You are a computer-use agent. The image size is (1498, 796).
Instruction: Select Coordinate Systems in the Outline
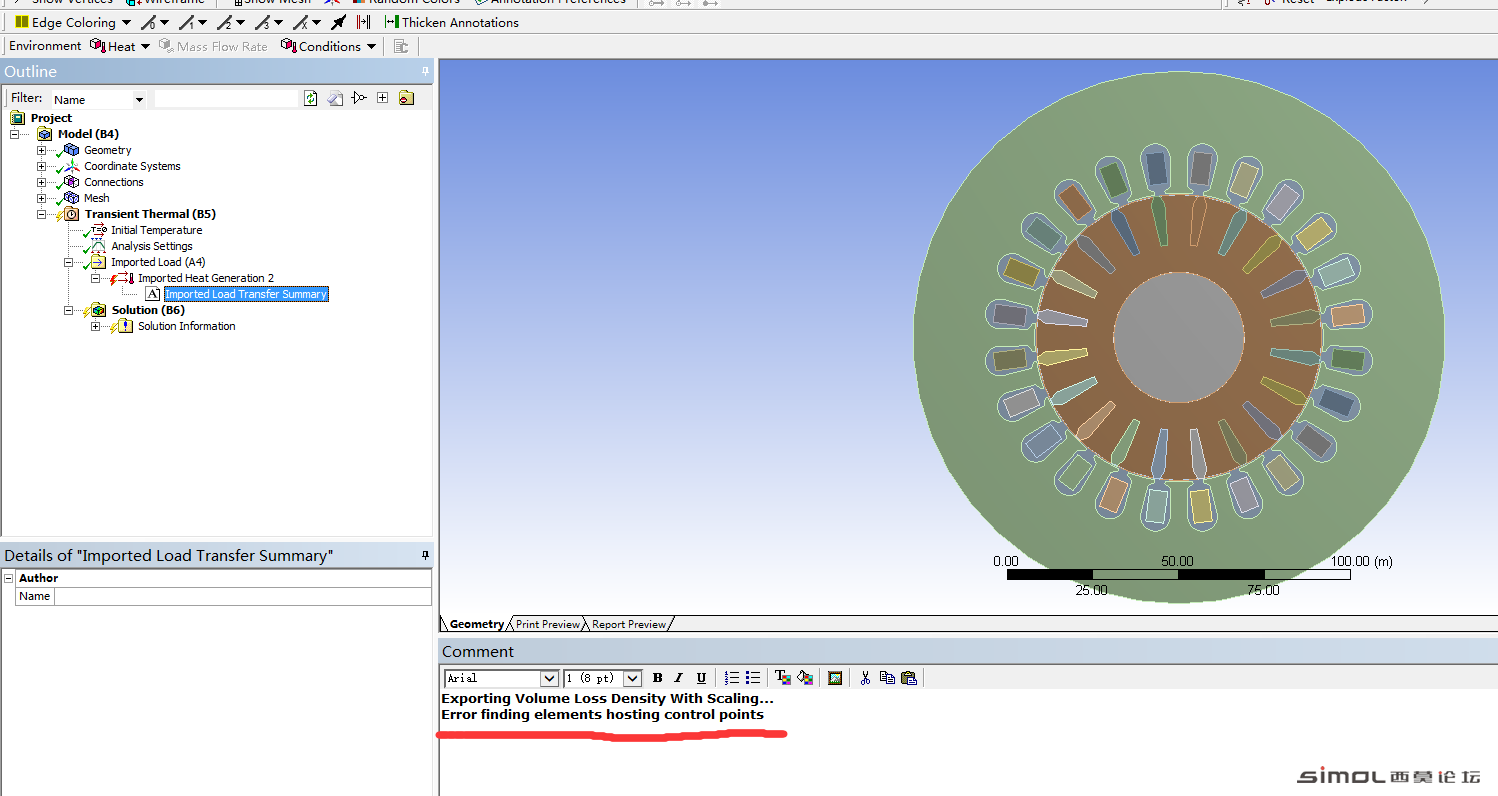pyautogui.click(x=132, y=166)
